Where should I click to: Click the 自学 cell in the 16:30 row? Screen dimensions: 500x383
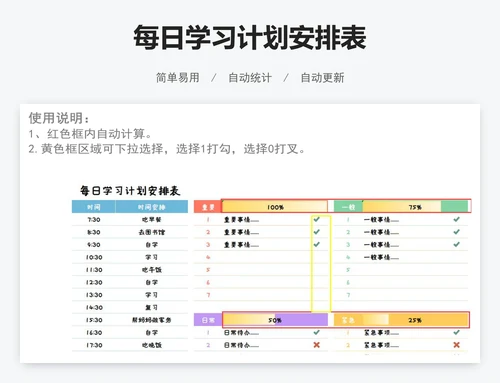152,333
